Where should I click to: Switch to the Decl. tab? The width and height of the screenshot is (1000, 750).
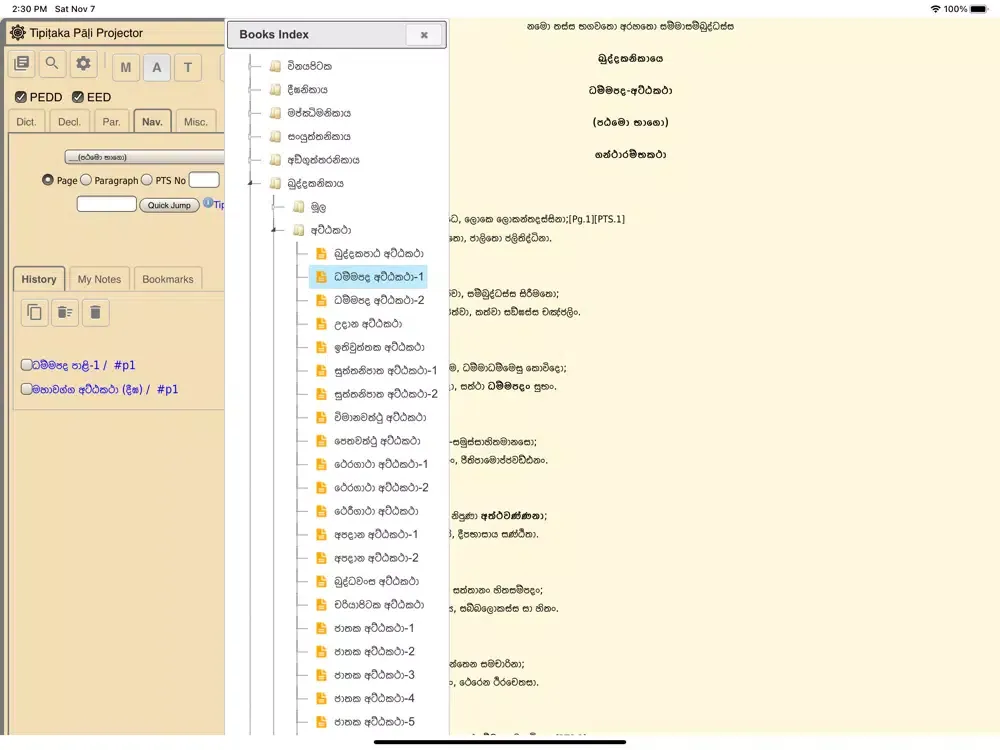(x=69, y=121)
